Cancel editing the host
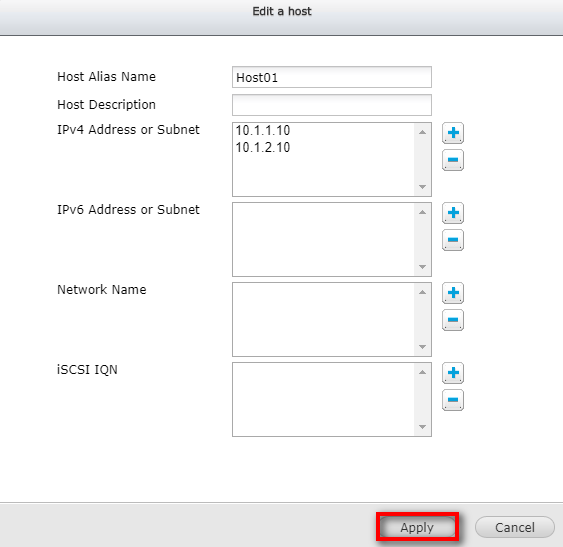The image size is (563, 547). [515, 527]
